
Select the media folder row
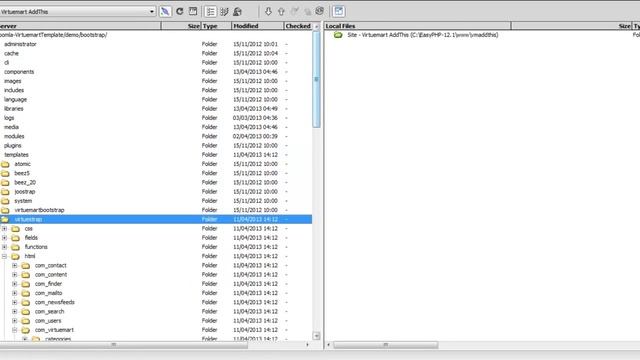click(156, 127)
